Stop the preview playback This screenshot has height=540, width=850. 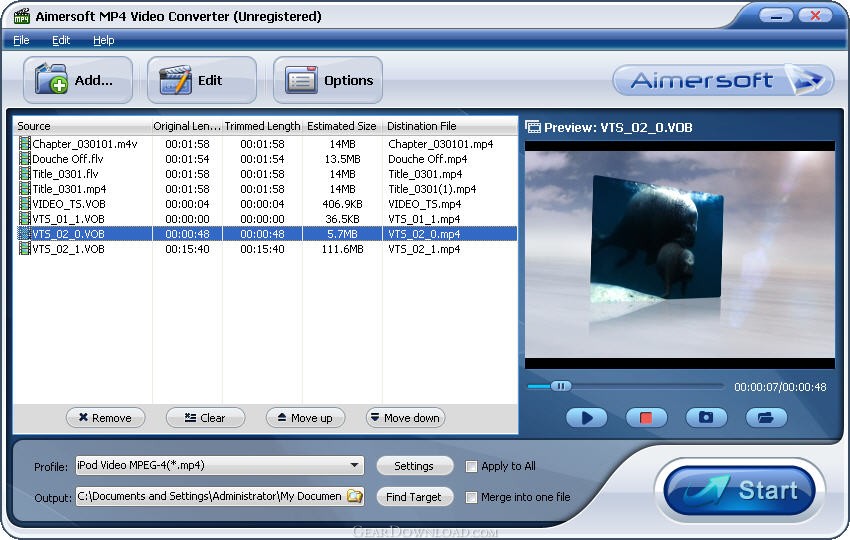(646, 417)
